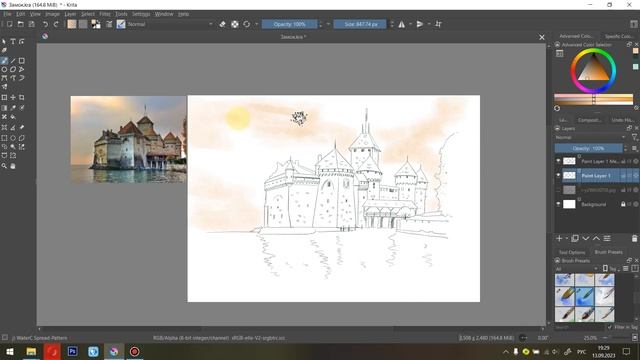
Task: Duplicate the layer in Layers panel
Action: click(575, 238)
